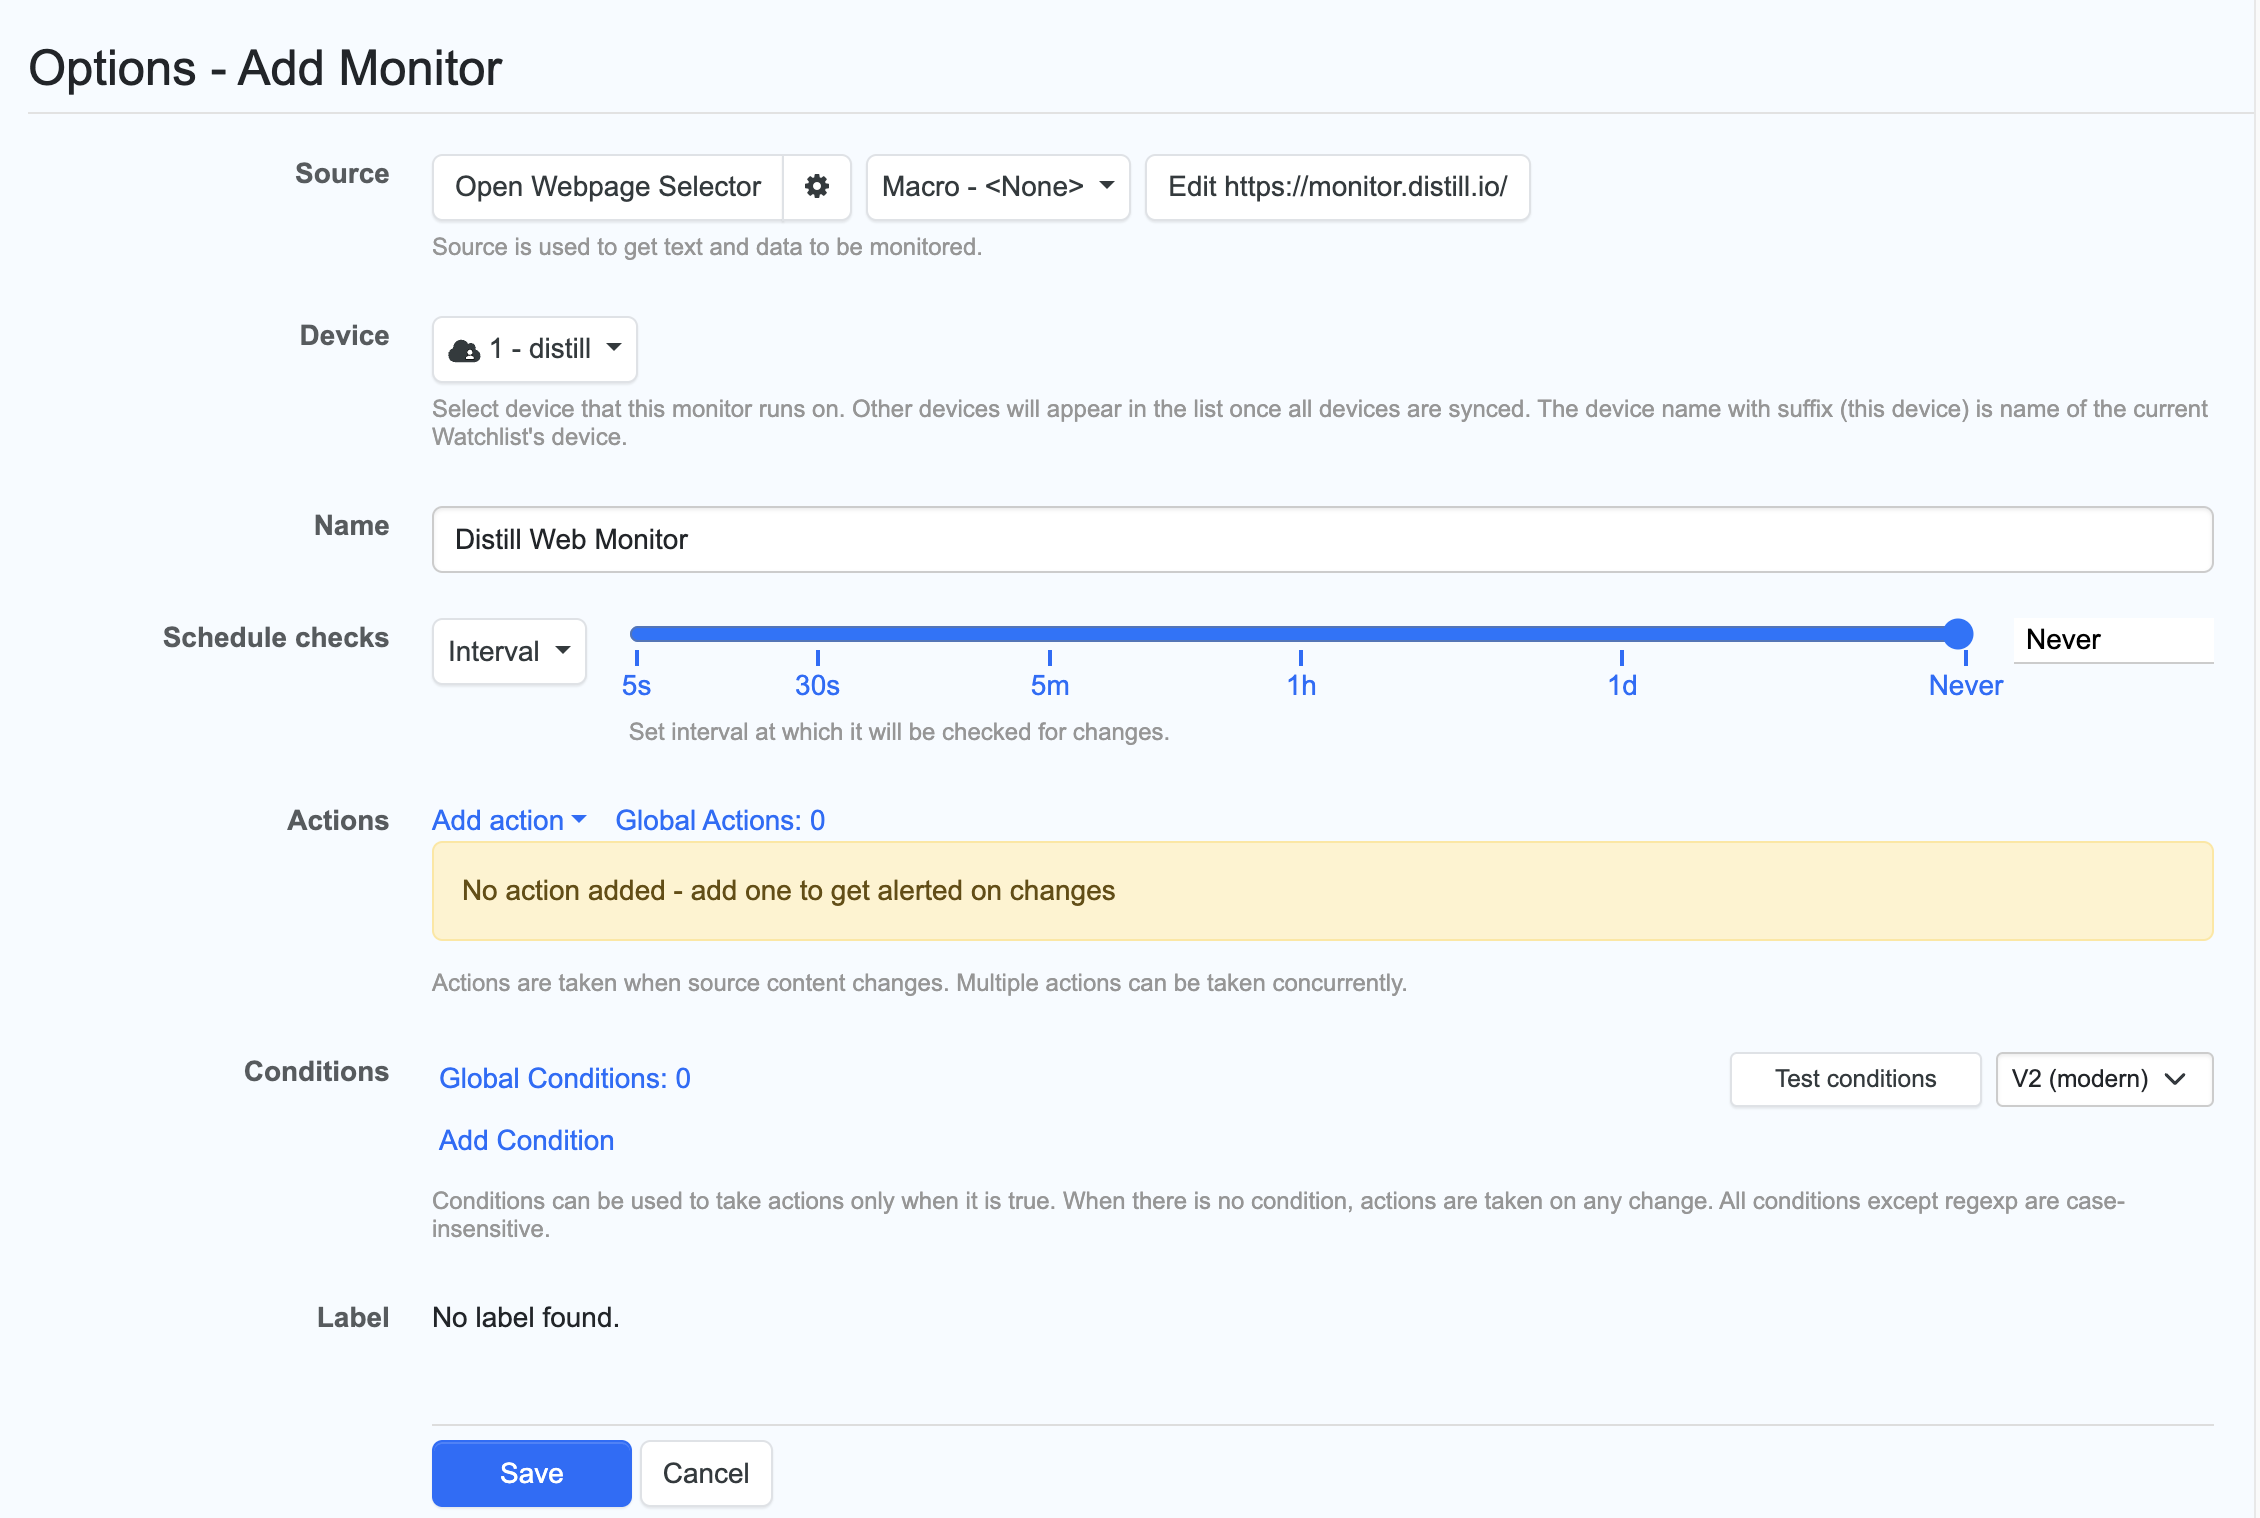2260x1518 pixels.
Task: Save the new monitor
Action: (x=531, y=1473)
